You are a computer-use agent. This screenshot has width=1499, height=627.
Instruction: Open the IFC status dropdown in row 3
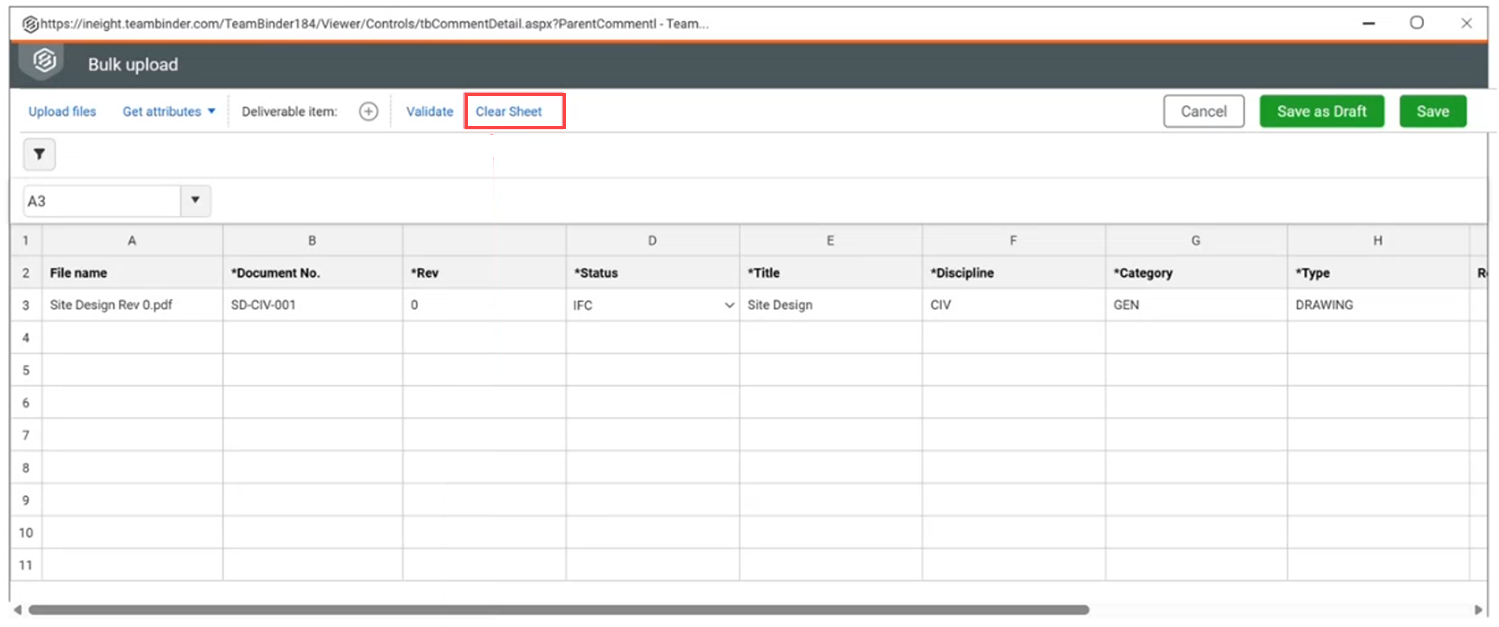point(729,306)
